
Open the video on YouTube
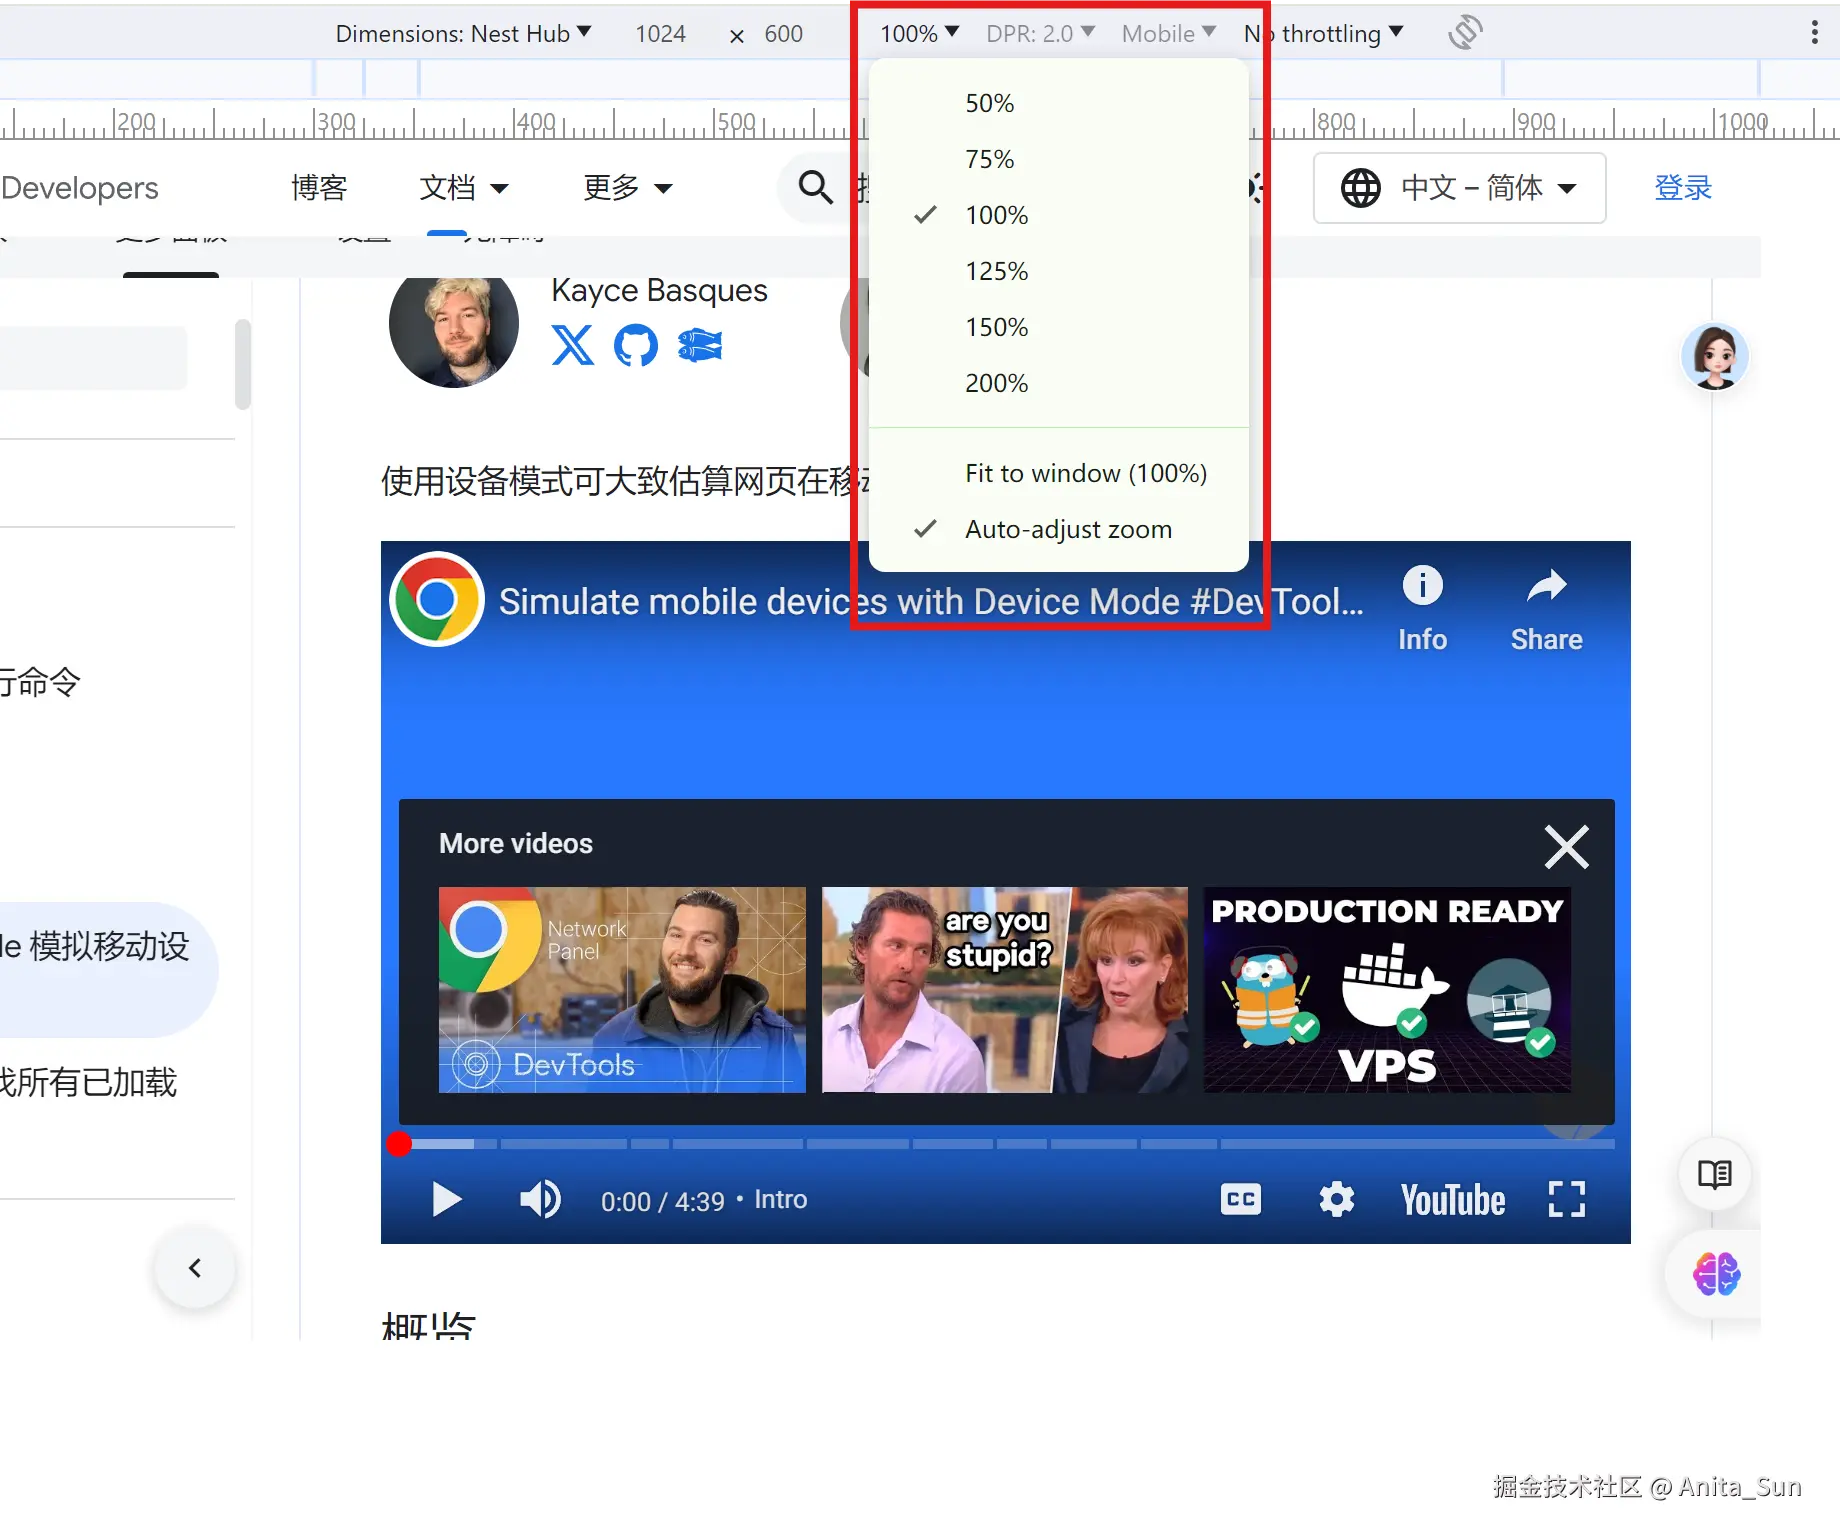pyautogui.click(x=1452, y=1200)
